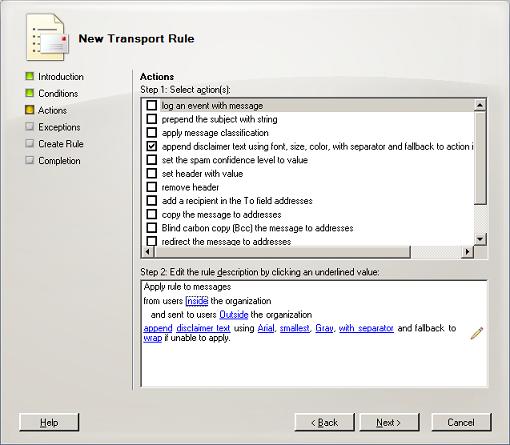
Task: Click the 'wrap' fallback action link
Action: click(x=153, y=338)
